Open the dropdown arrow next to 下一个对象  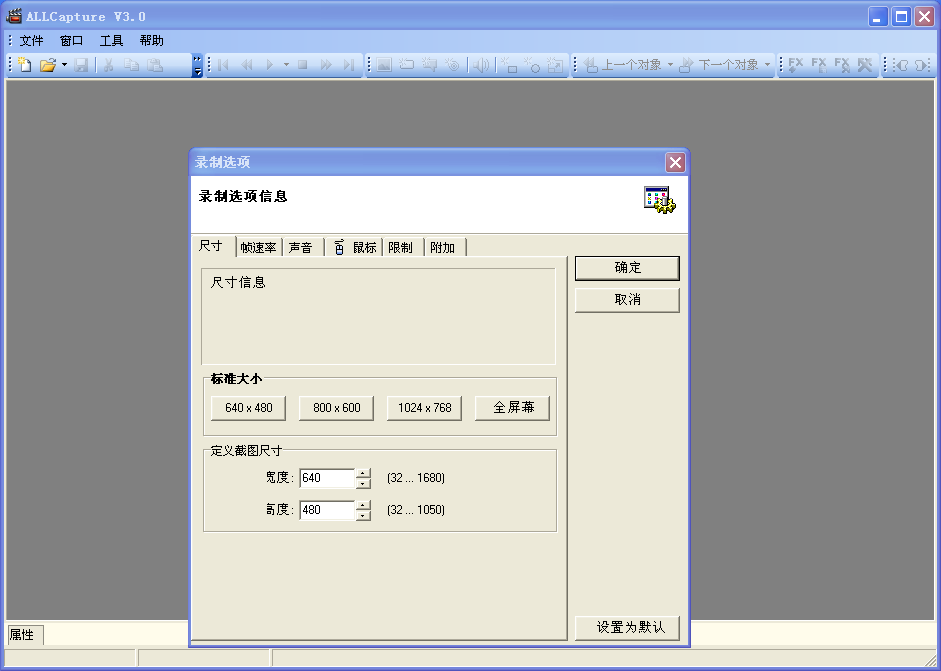(768, 65)
